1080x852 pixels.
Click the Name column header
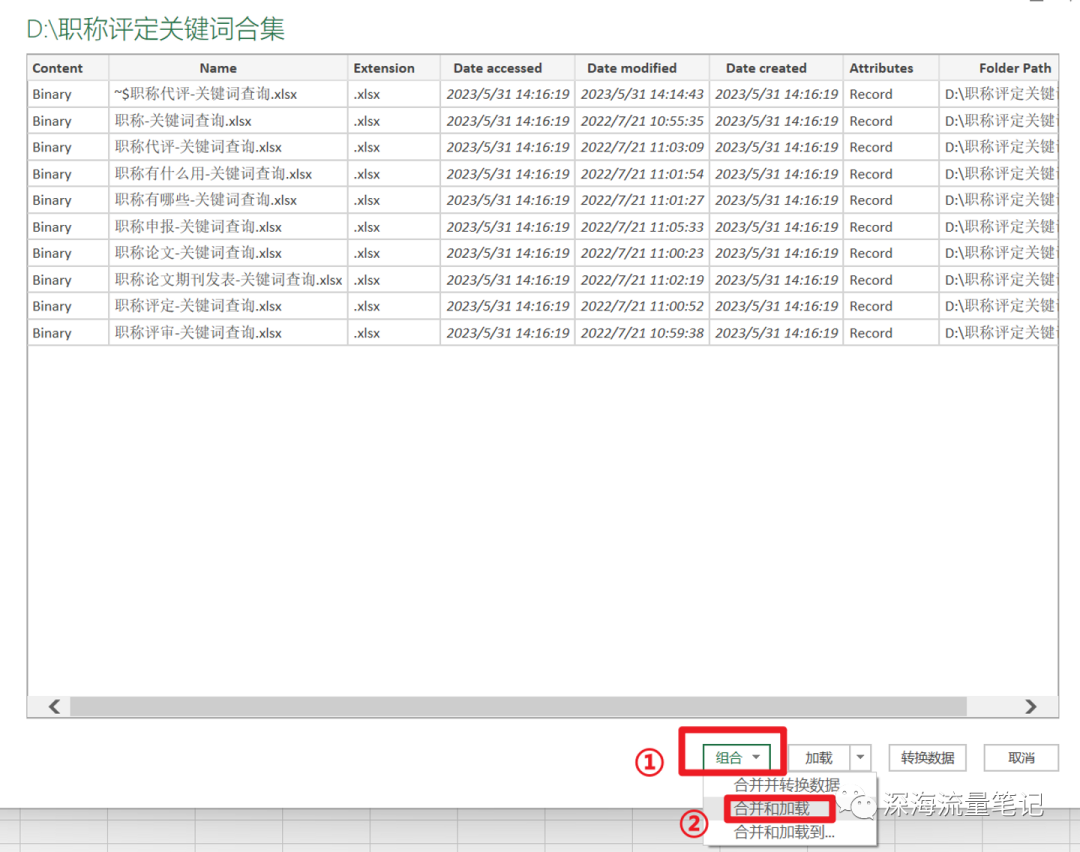click(x=228, y=68)
